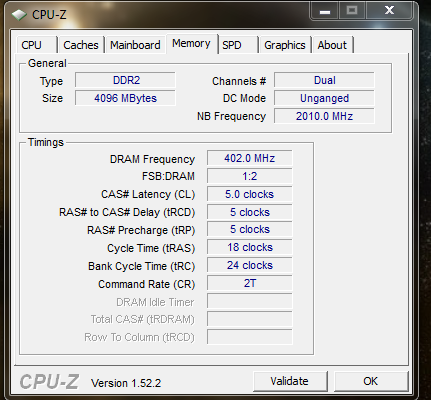Viewport: 431px width, 400px height.
Task: Go to the SPD tab
Action: click(x=238, y=45)
